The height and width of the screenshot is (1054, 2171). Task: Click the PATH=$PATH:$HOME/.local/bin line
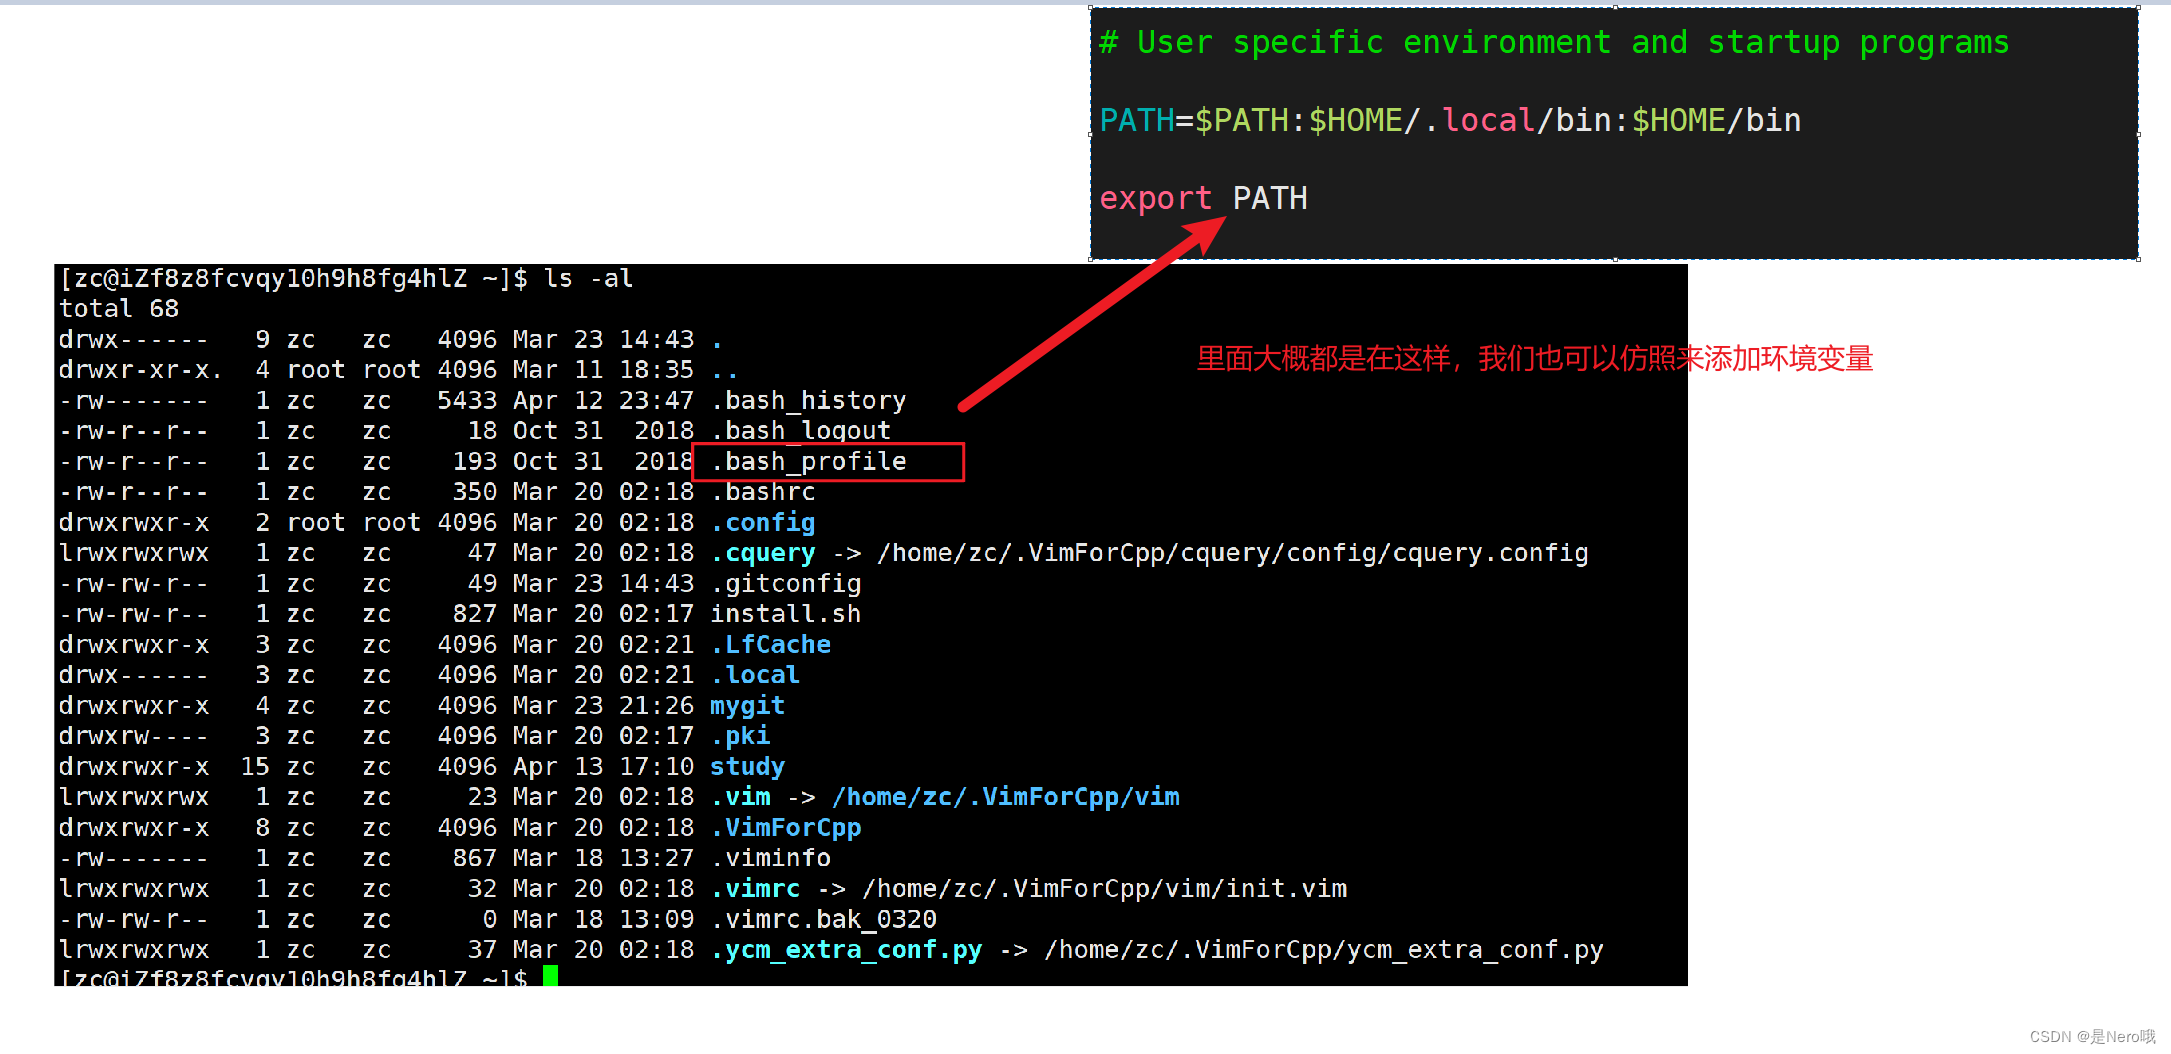(x=1450, y=121)
